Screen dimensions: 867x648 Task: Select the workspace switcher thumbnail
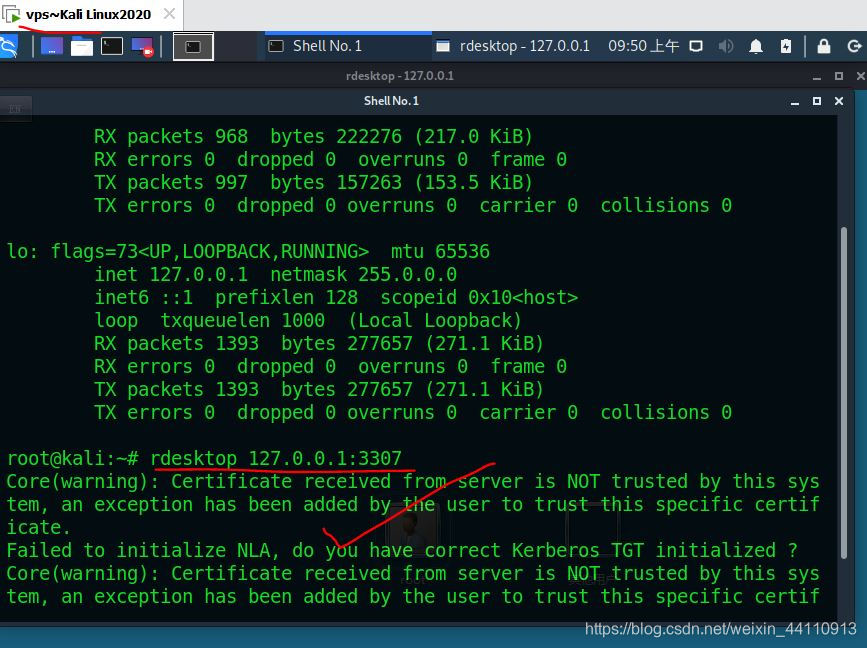[x=193, y=46]
